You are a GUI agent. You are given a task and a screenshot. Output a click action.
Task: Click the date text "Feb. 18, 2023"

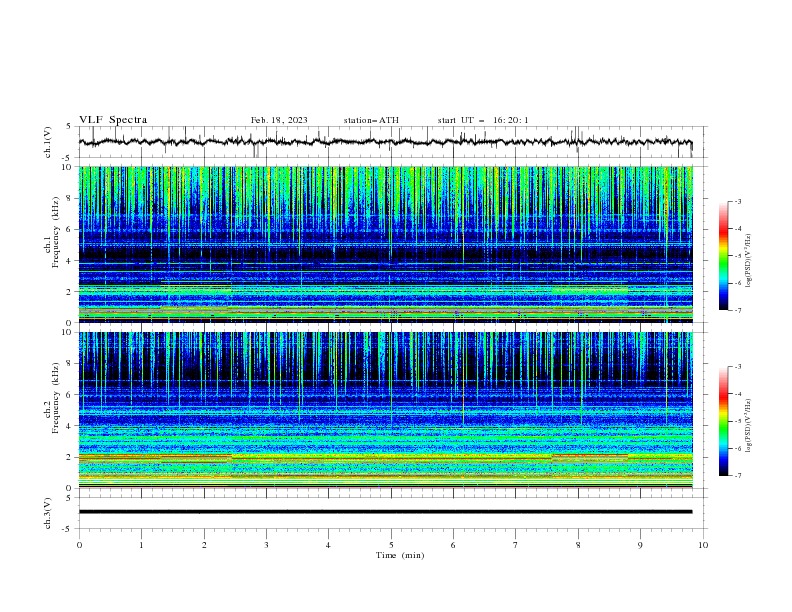point(279,120)
